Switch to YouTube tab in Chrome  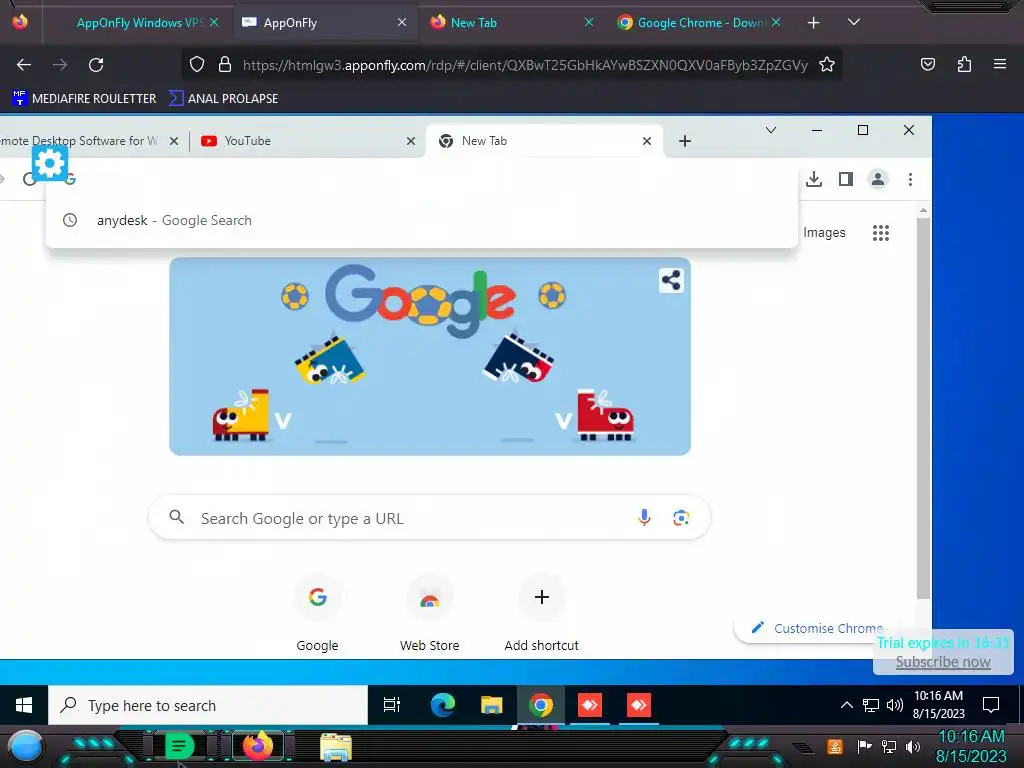tap(307, 141)
